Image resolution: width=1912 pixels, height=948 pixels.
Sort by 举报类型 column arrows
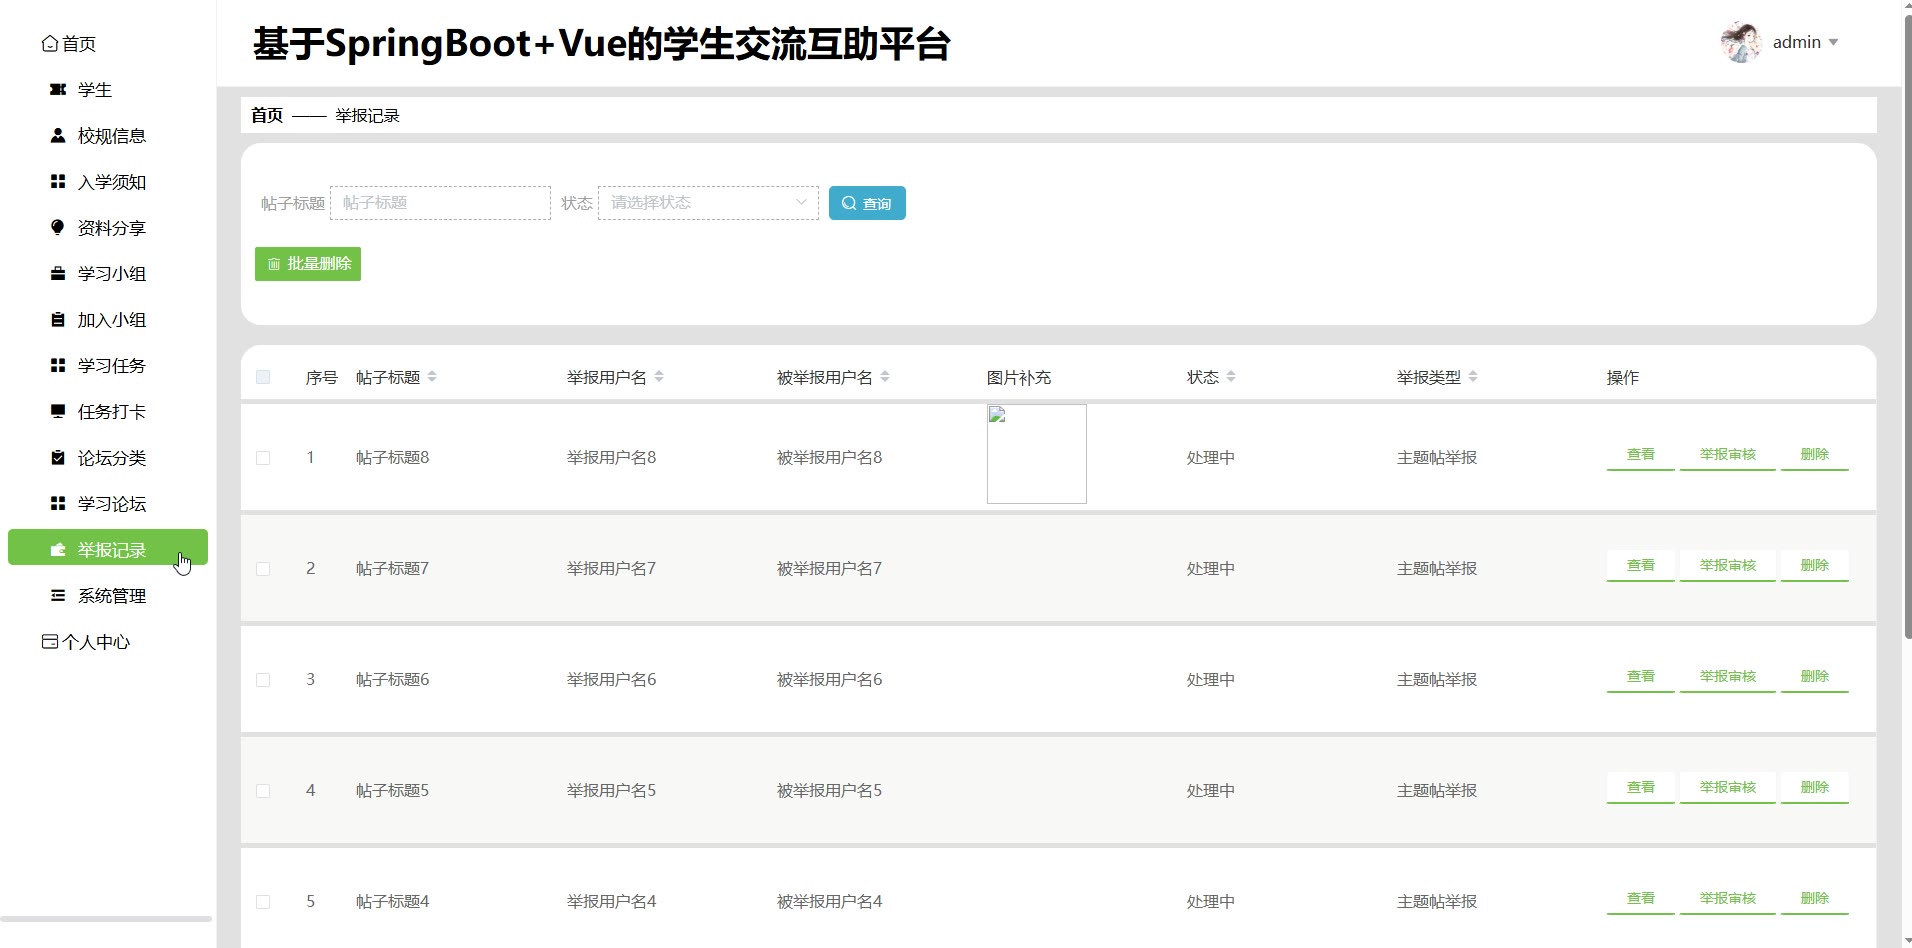click(1473, 377)
